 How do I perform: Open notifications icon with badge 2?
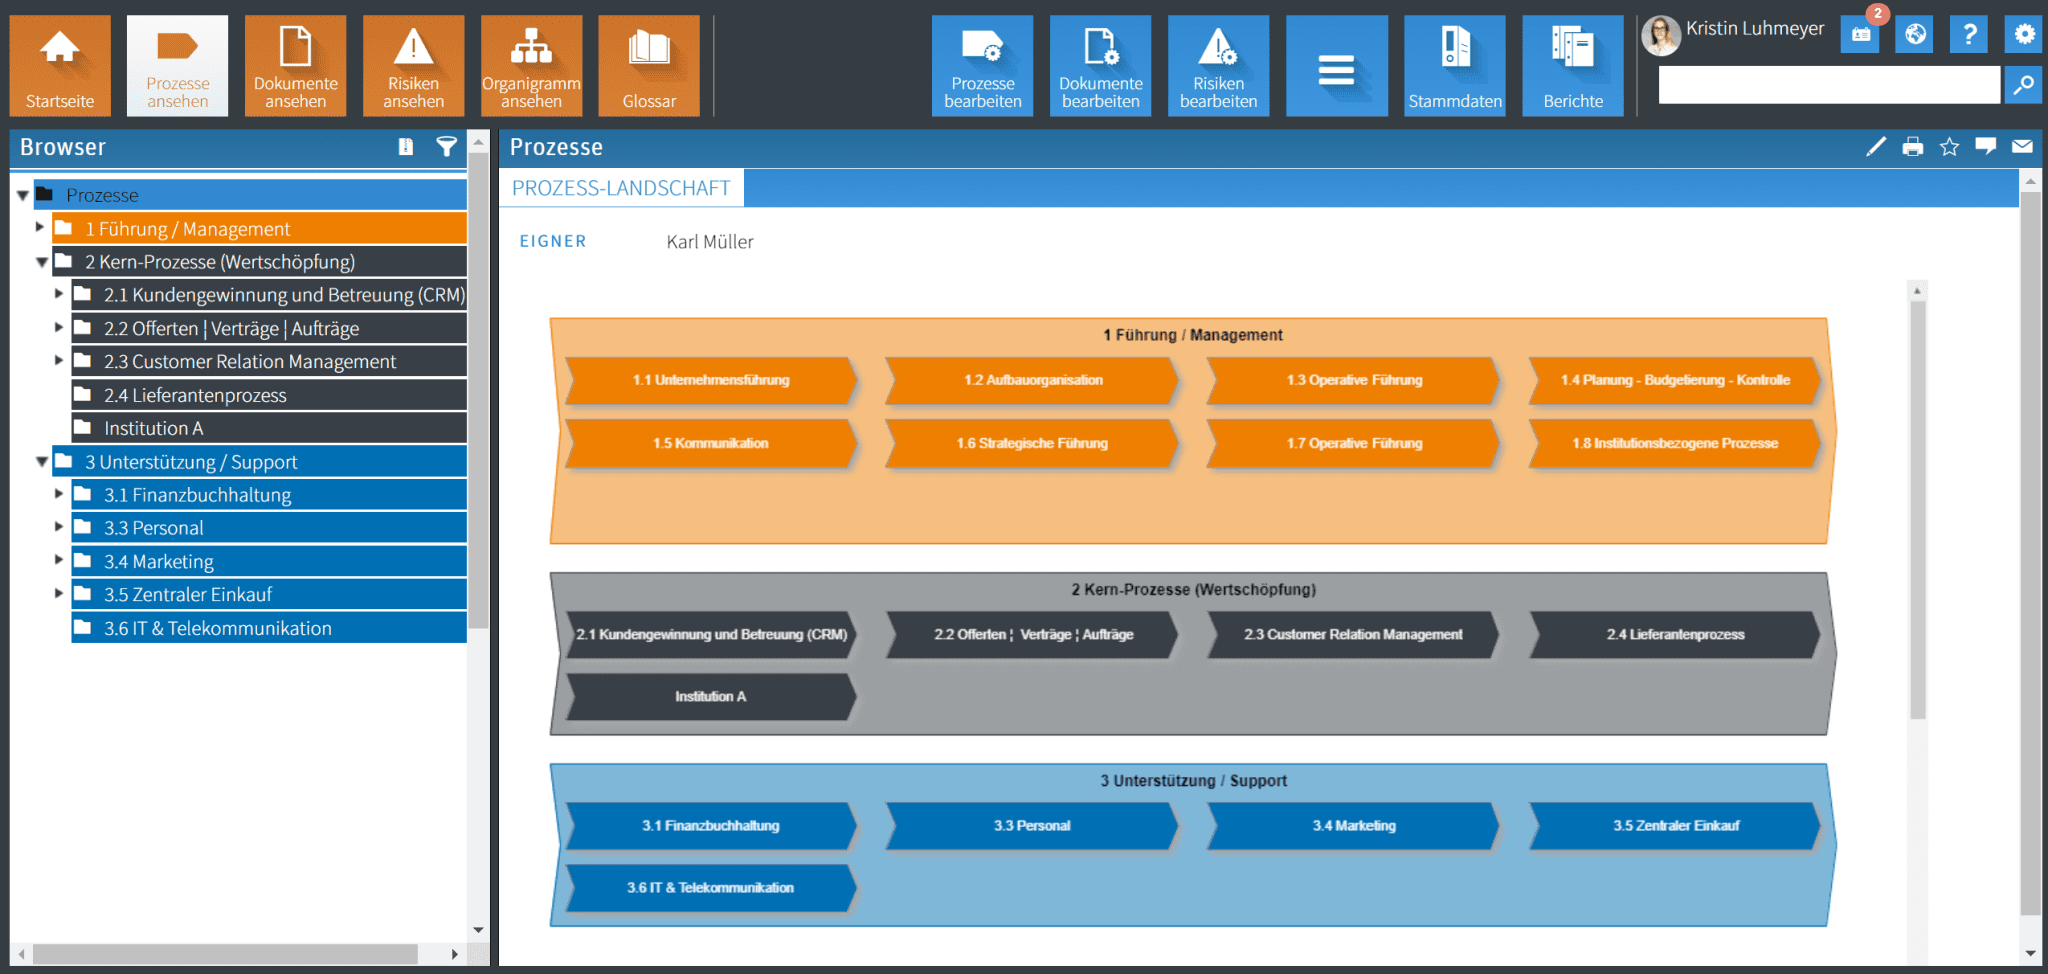1861,34
